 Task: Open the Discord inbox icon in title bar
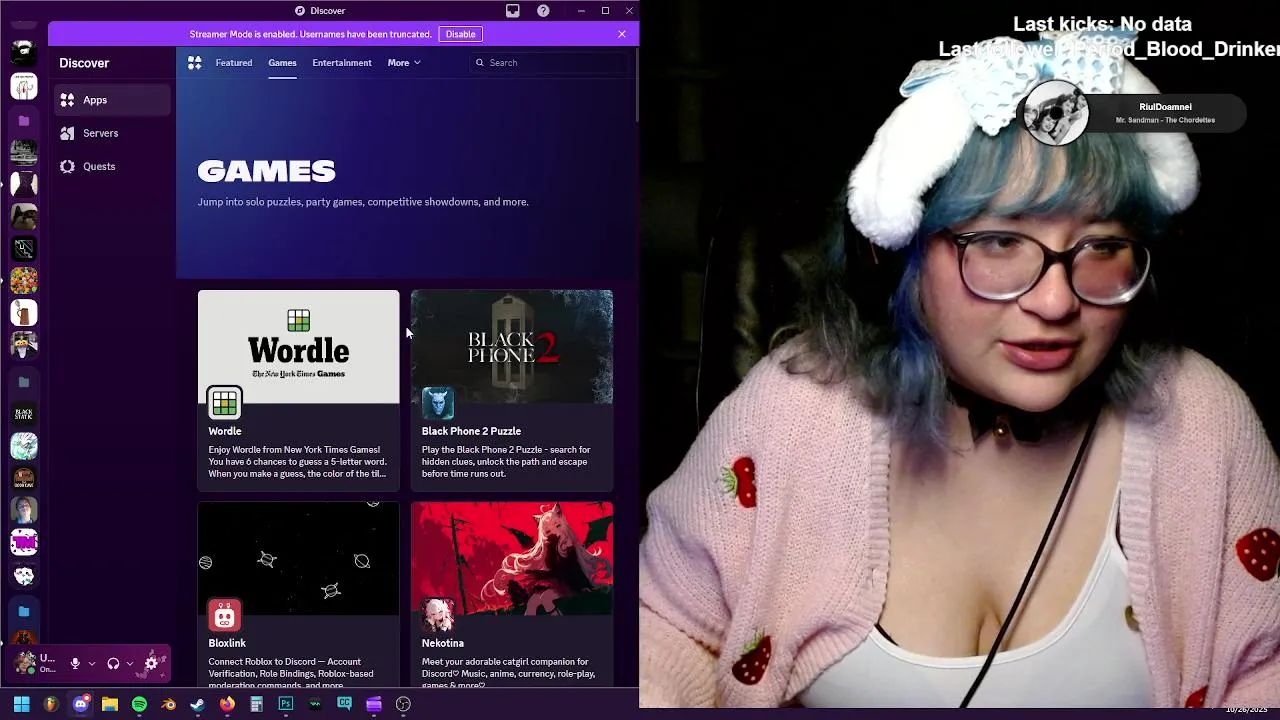point(513,11)
